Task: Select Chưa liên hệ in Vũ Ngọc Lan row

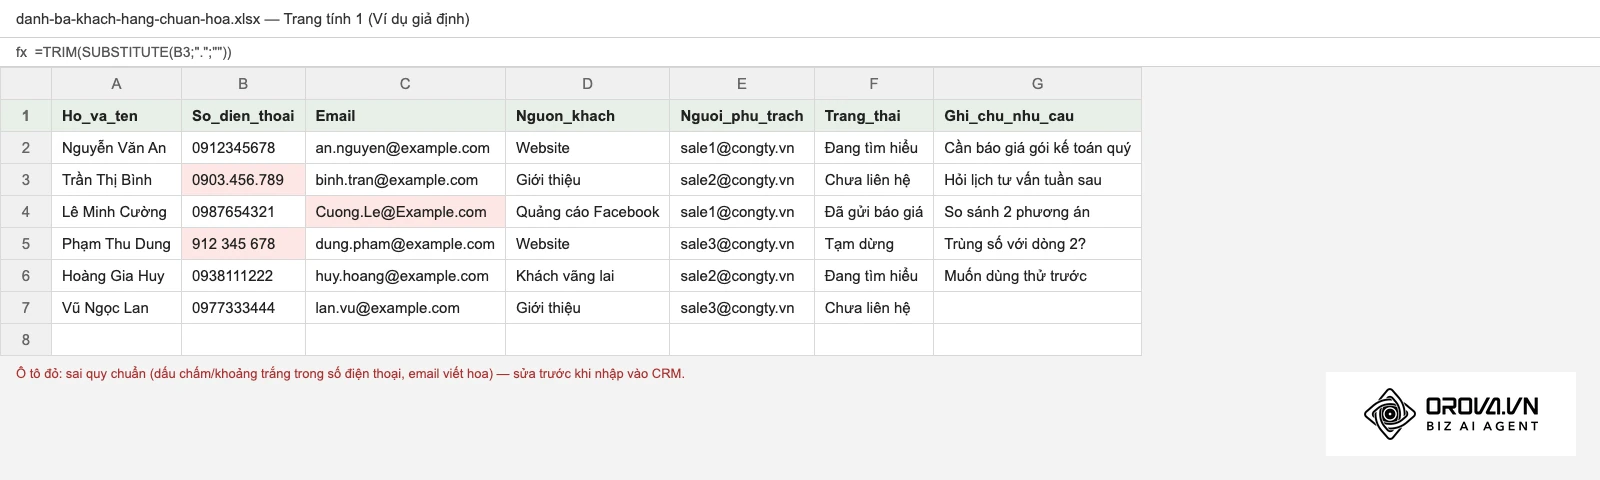Action: pyautogui.click(x=874, y=308)
